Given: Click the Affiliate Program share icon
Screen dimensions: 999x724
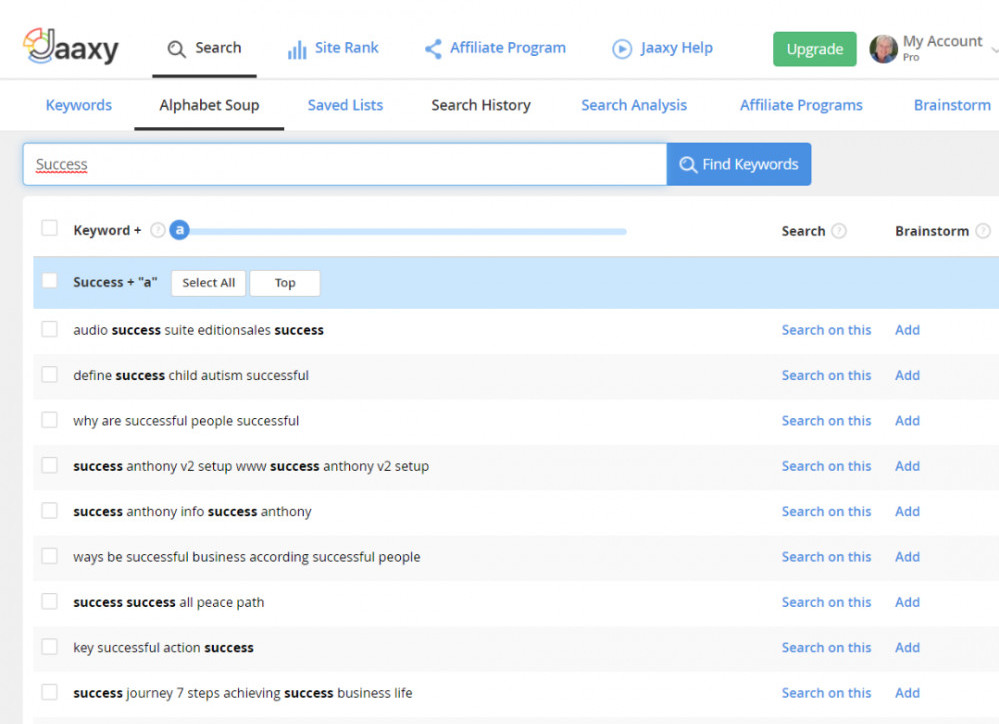Looking at the screenshot, I should pyautogui.click(x=433, y=49).
